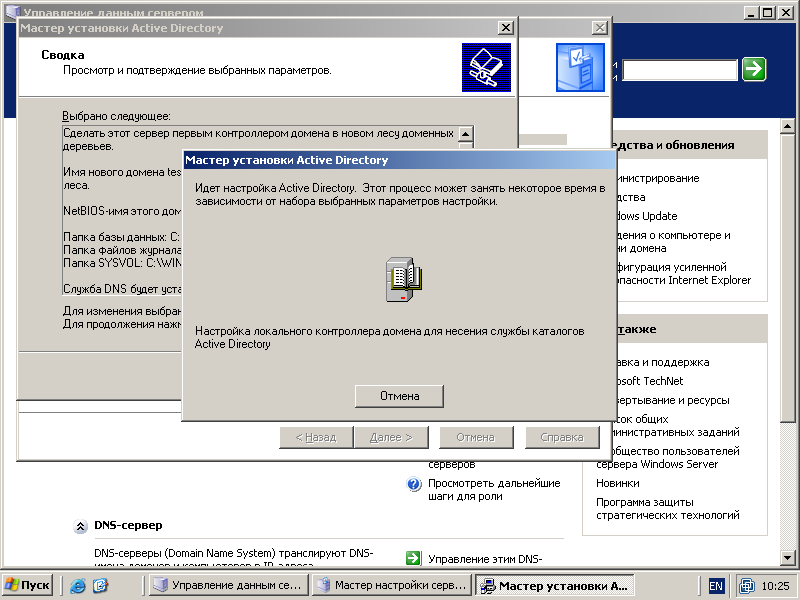Switch to Мастер настройки сервера taskbar item
The height and width of the screenshot is (600, 800).
coord(391,585)
